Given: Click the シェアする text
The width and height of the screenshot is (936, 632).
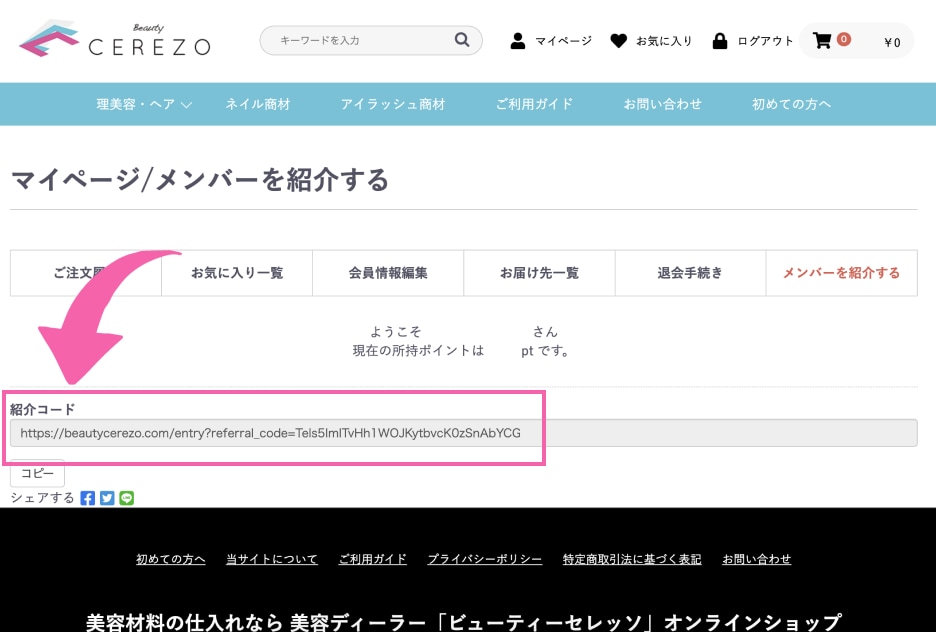Looking at the screenshot, I should tap(42, 498).
